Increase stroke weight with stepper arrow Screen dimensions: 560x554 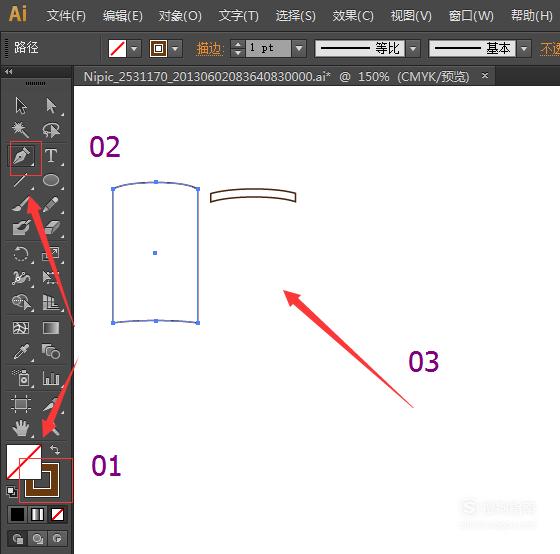[x=238, y=44]
